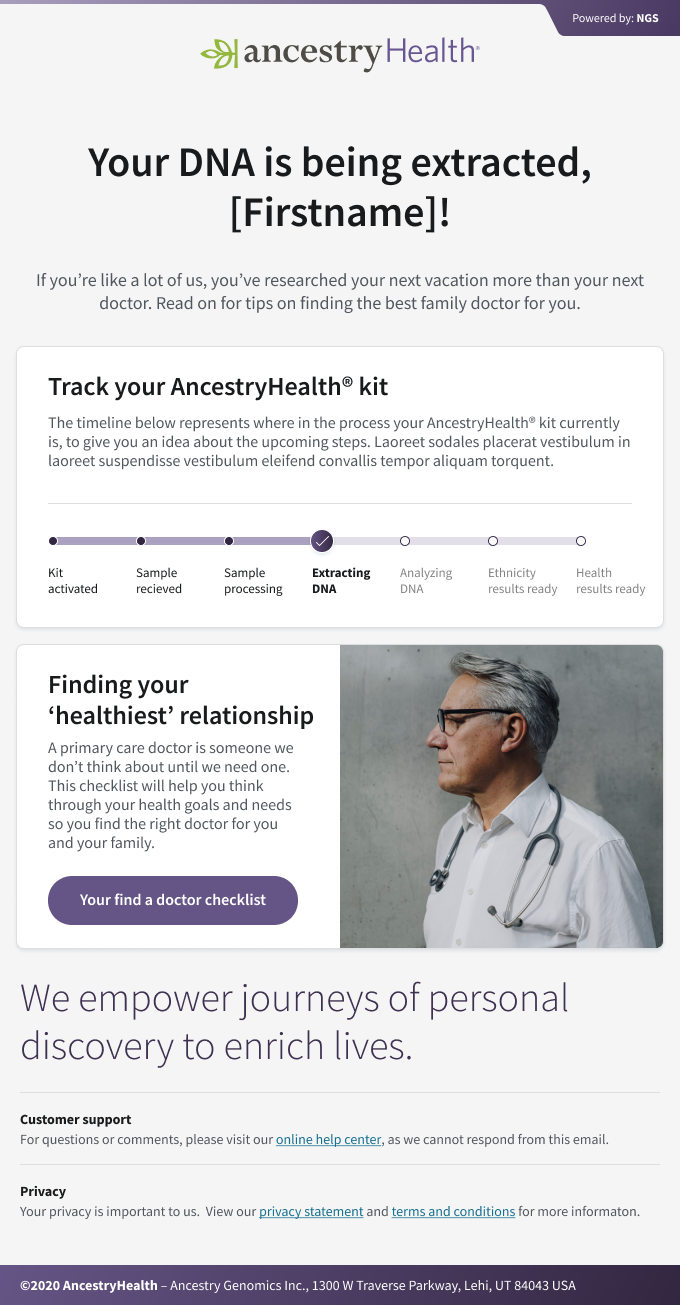The image size is (680, 1305).
Task: Click the Finding your healthiest relationship heading
Action: (x=181, y=700)
